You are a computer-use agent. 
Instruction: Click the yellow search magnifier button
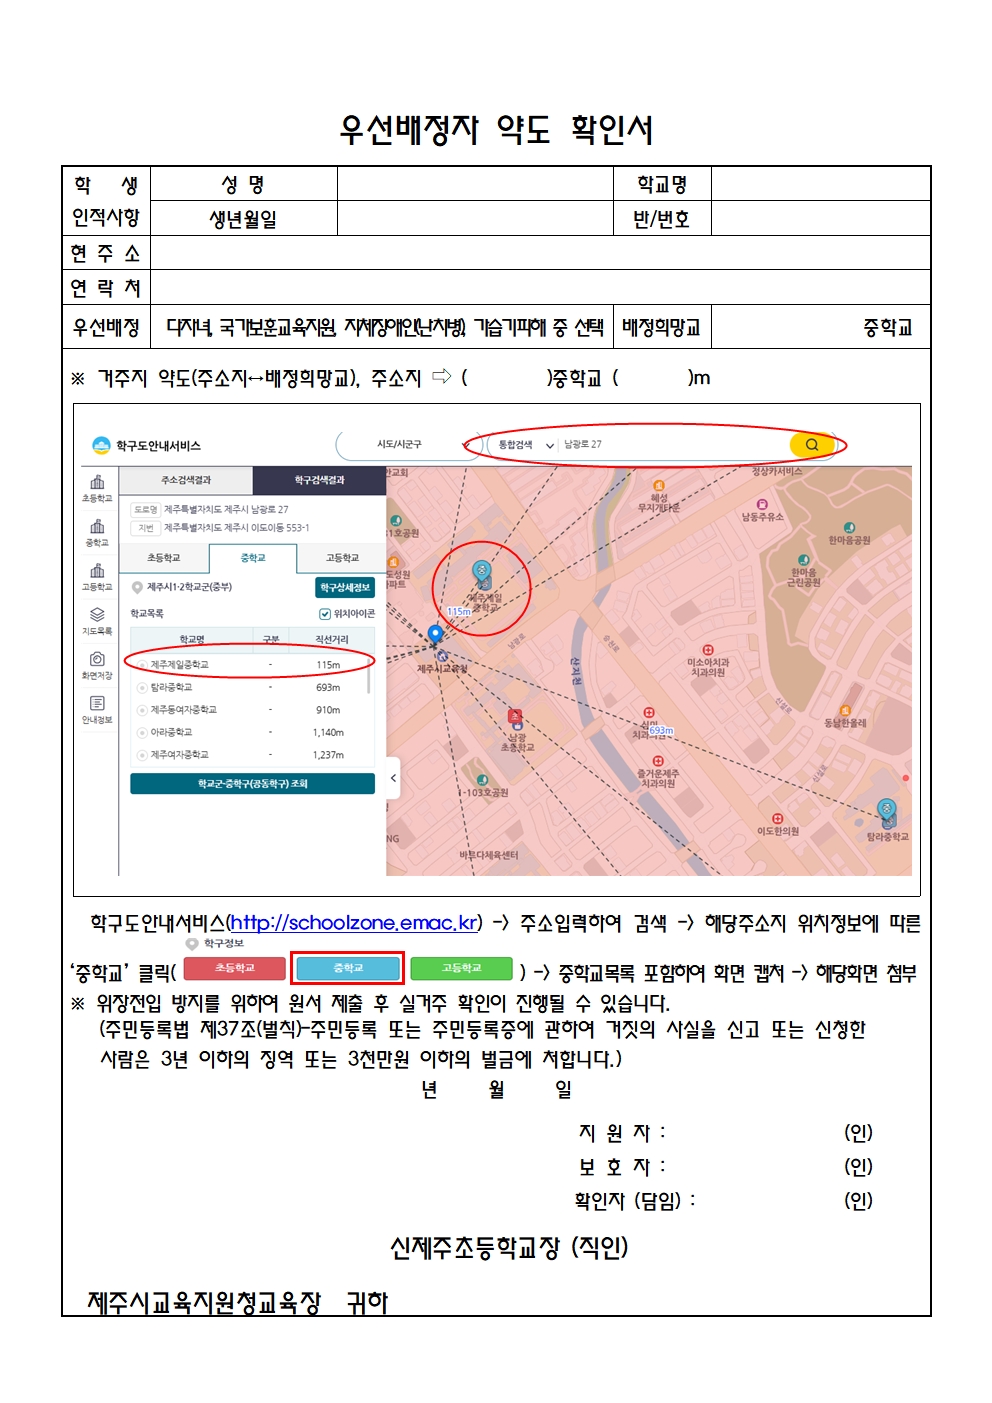[x=812, y=445]
